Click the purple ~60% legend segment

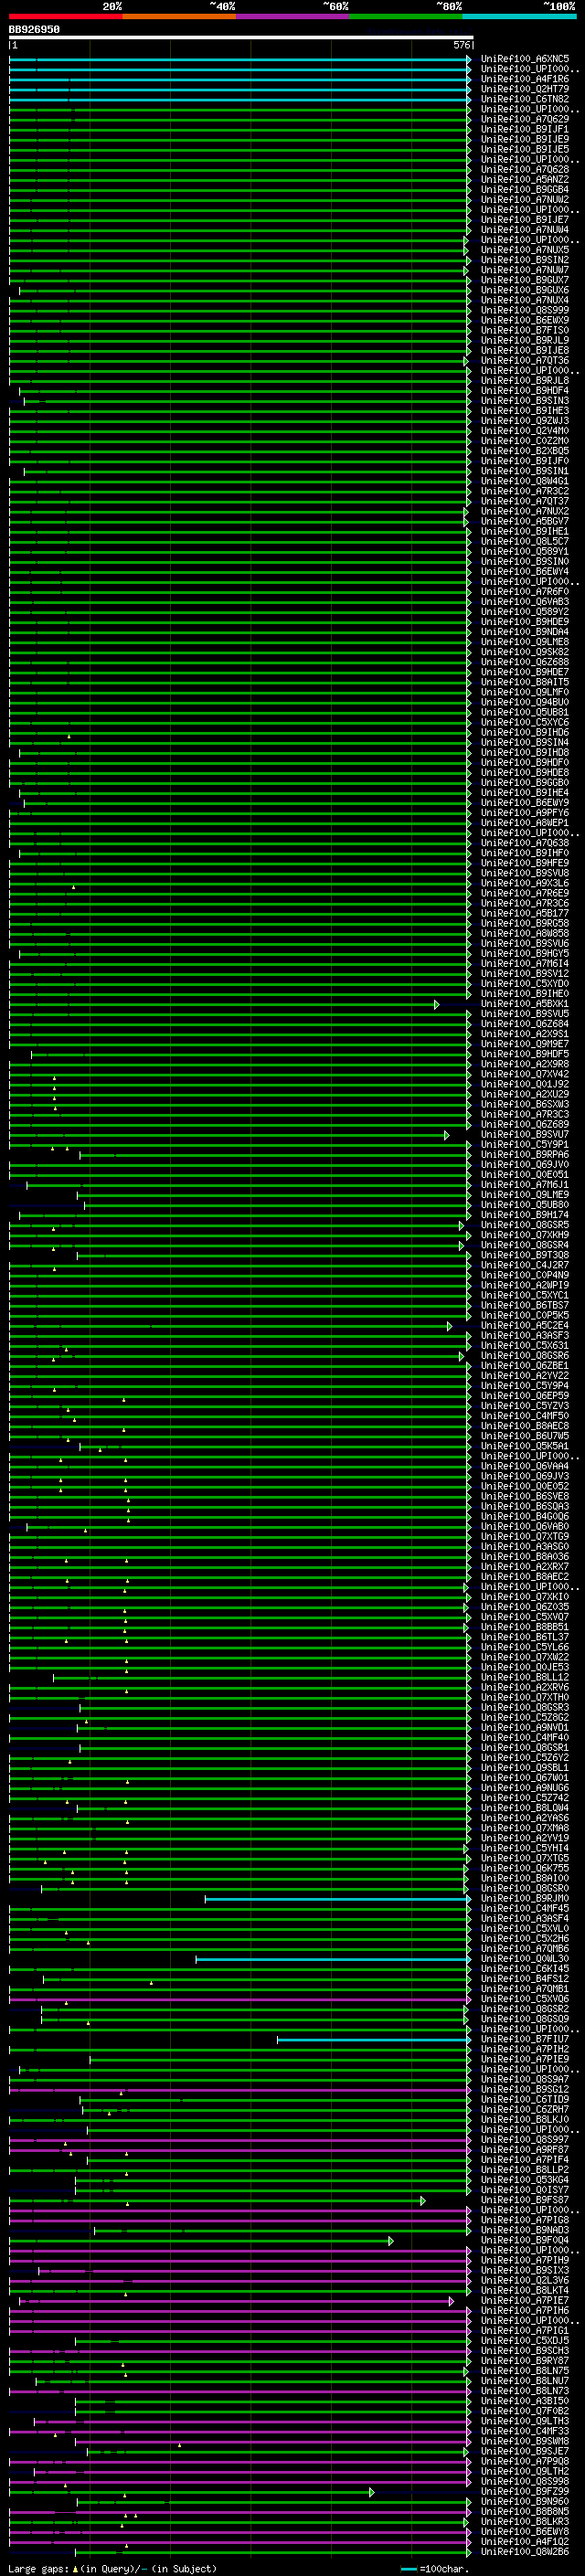pyautogui.click(x=293, y=16)
